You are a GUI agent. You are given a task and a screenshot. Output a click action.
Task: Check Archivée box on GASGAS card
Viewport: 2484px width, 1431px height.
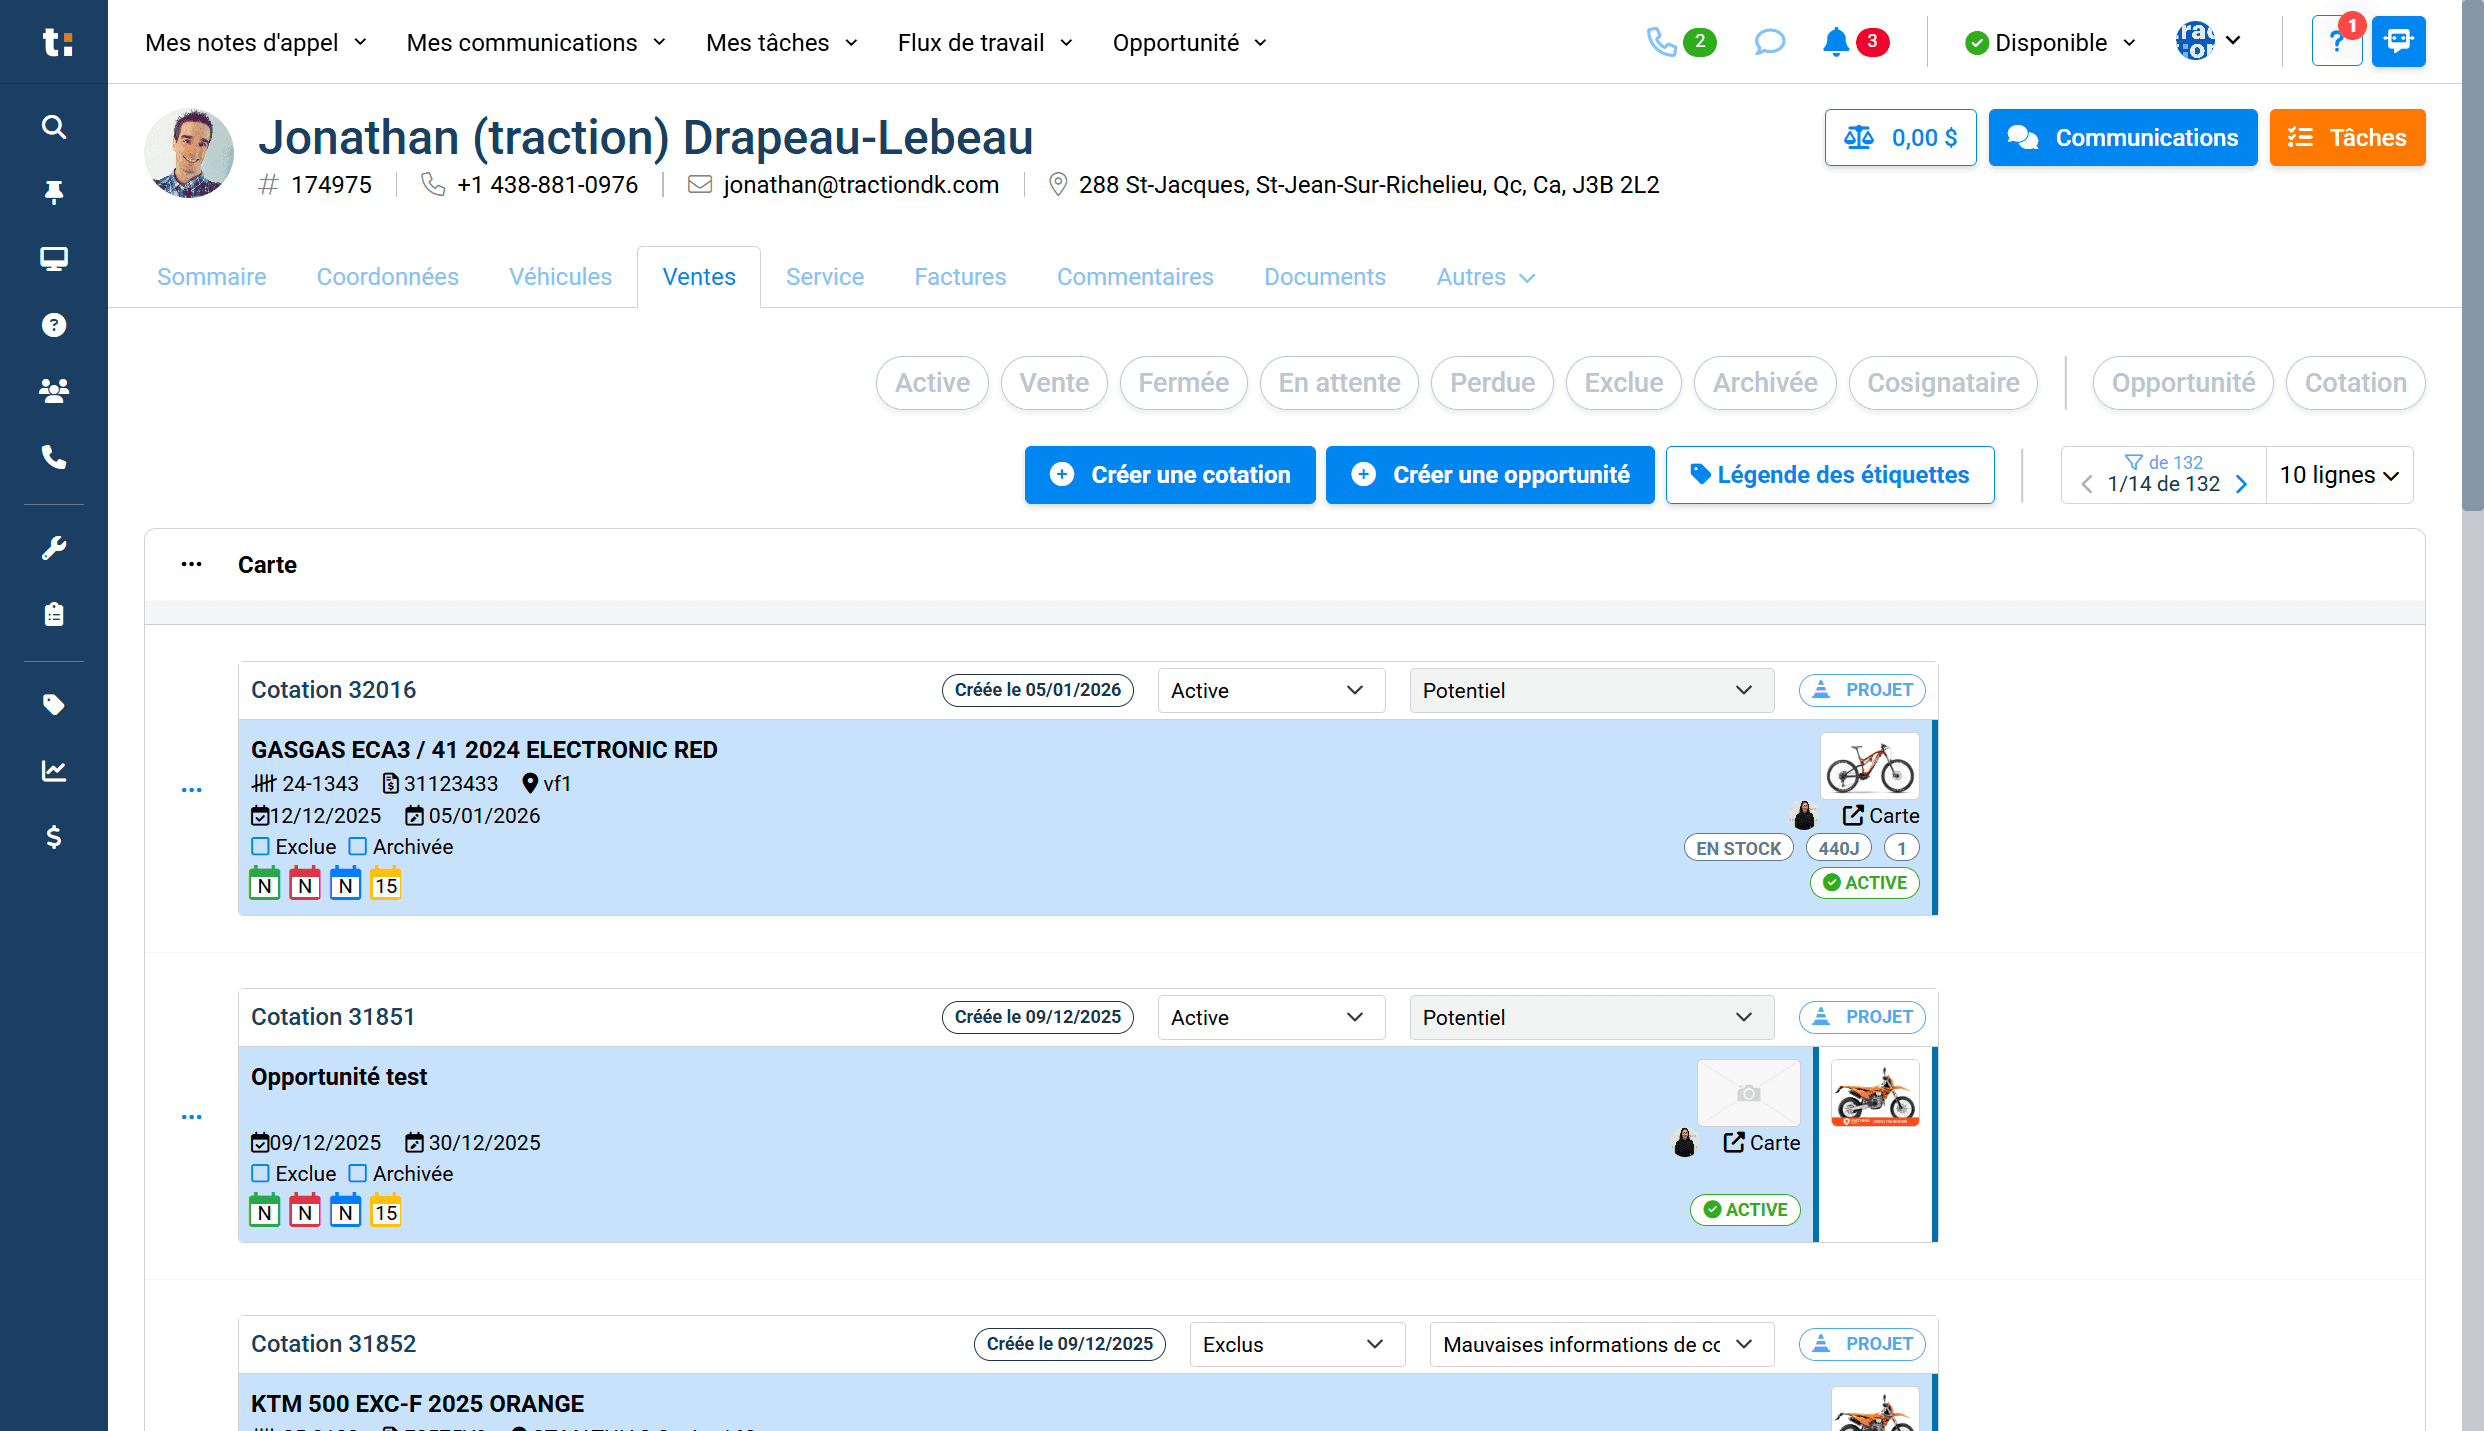click(x=357, y=847)
